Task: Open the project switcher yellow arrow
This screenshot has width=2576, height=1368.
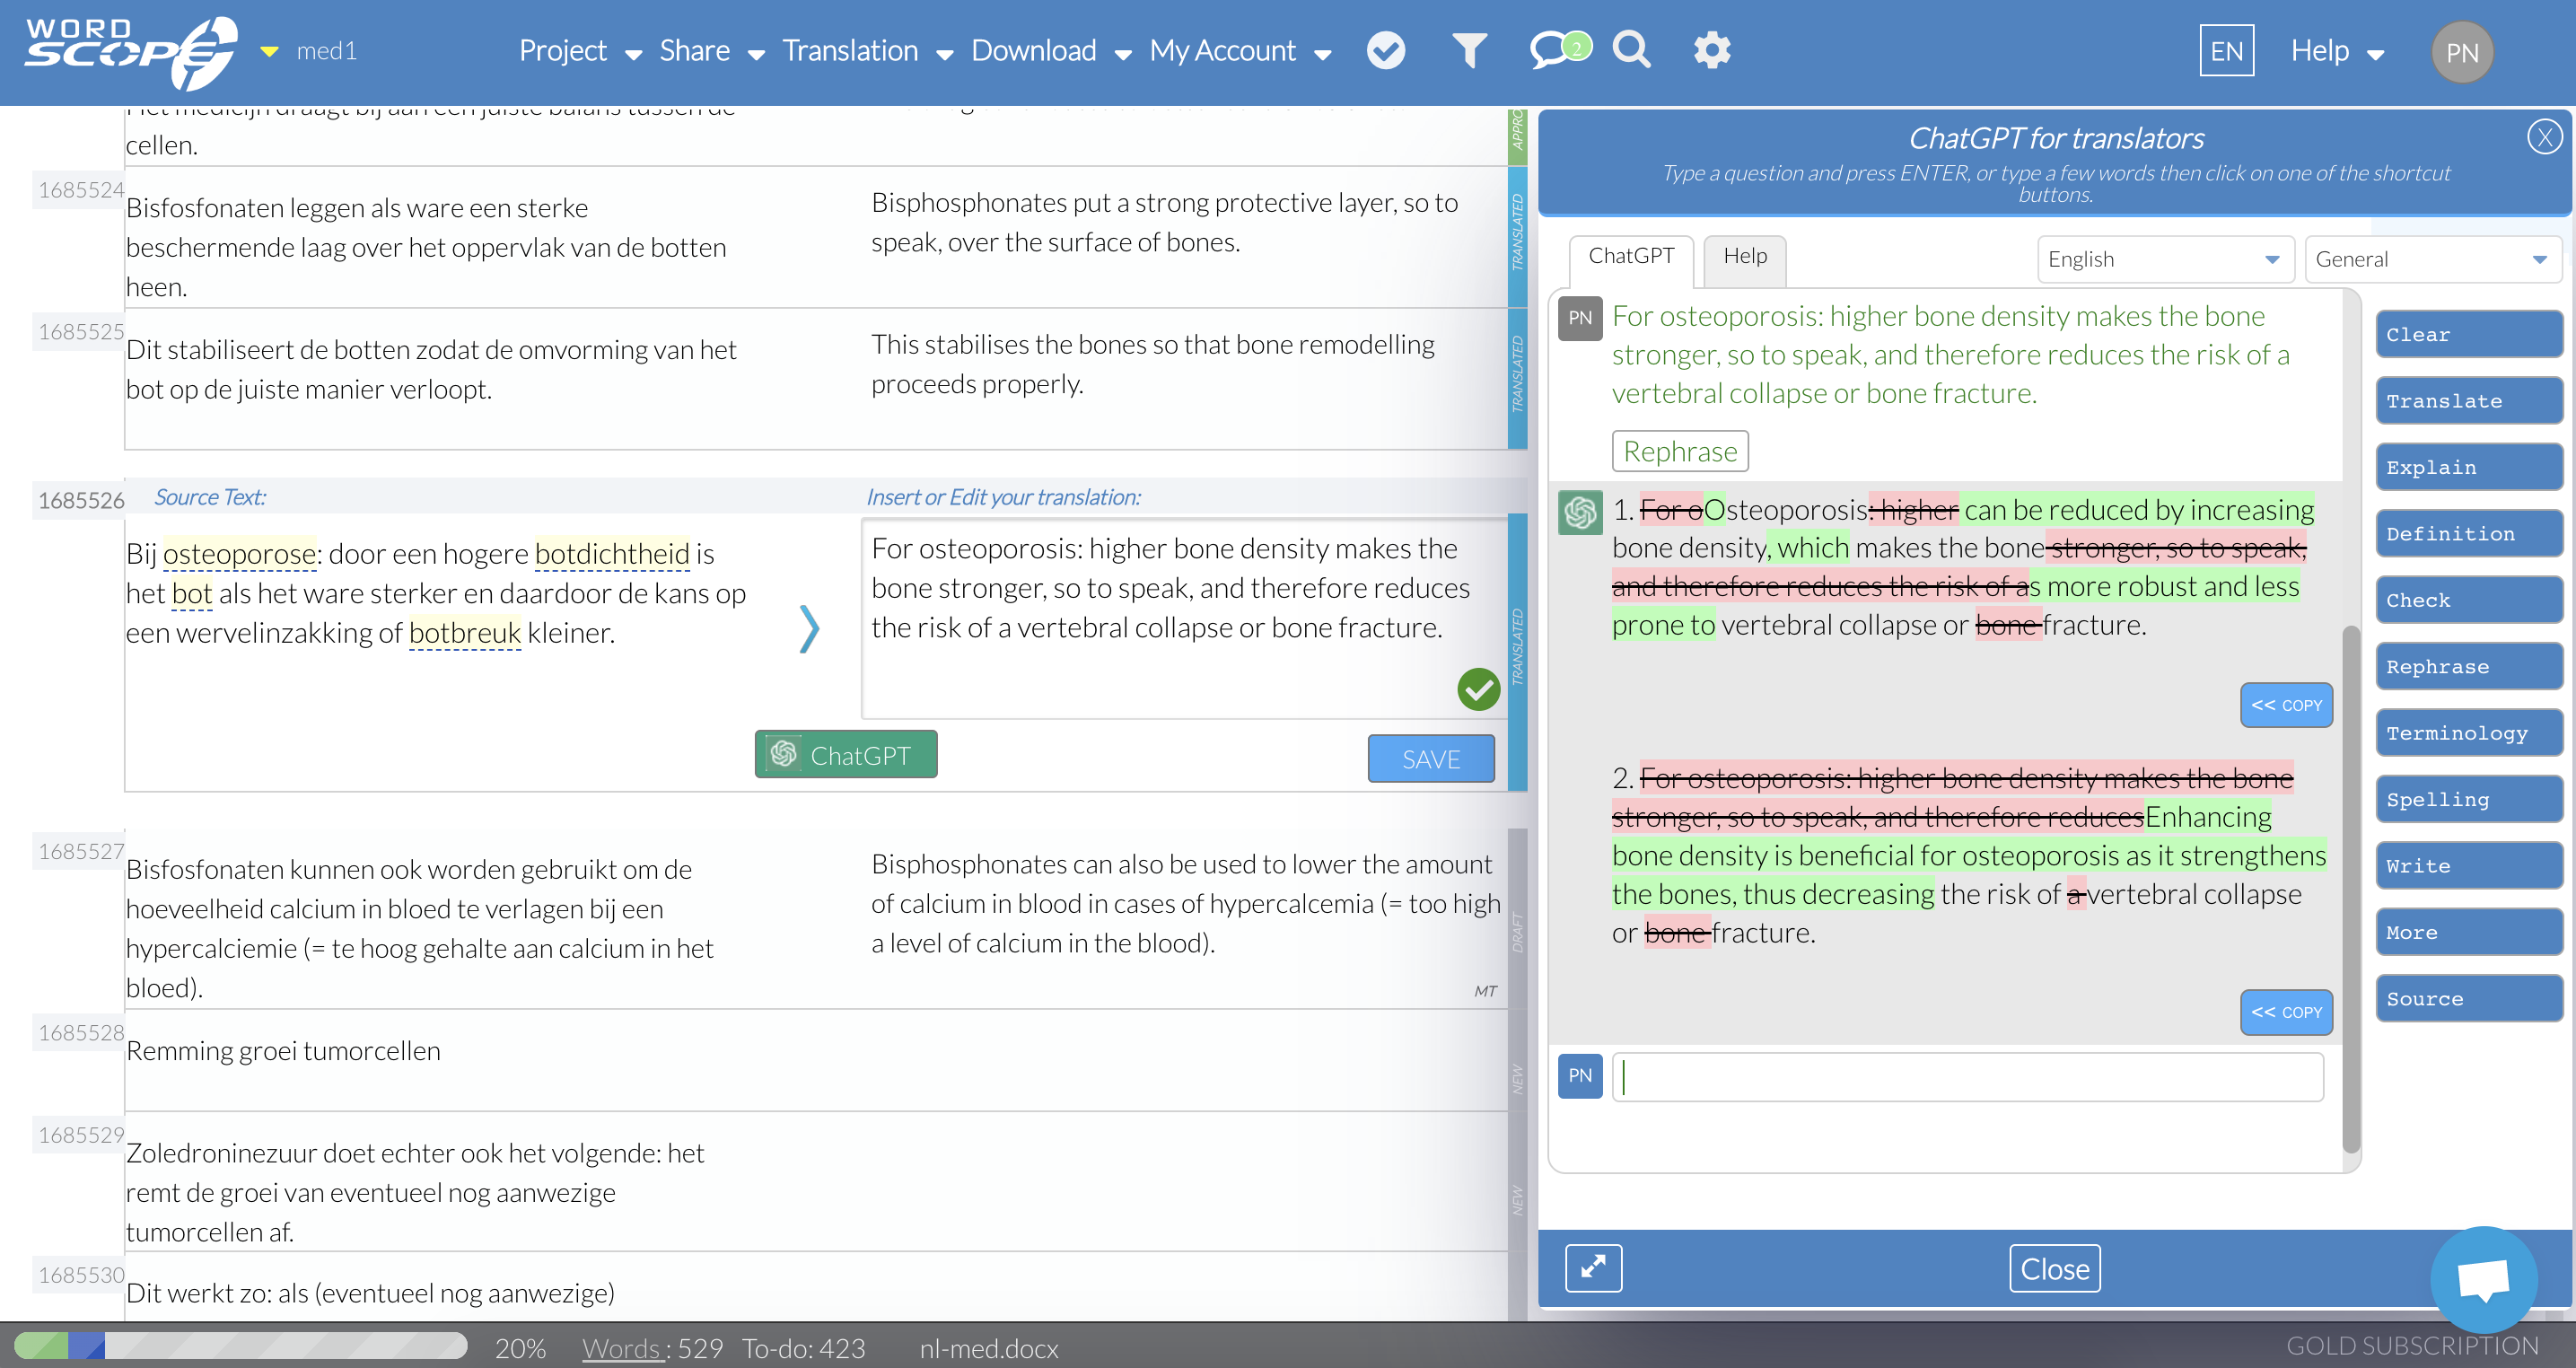Action: (x=269, y=51)
